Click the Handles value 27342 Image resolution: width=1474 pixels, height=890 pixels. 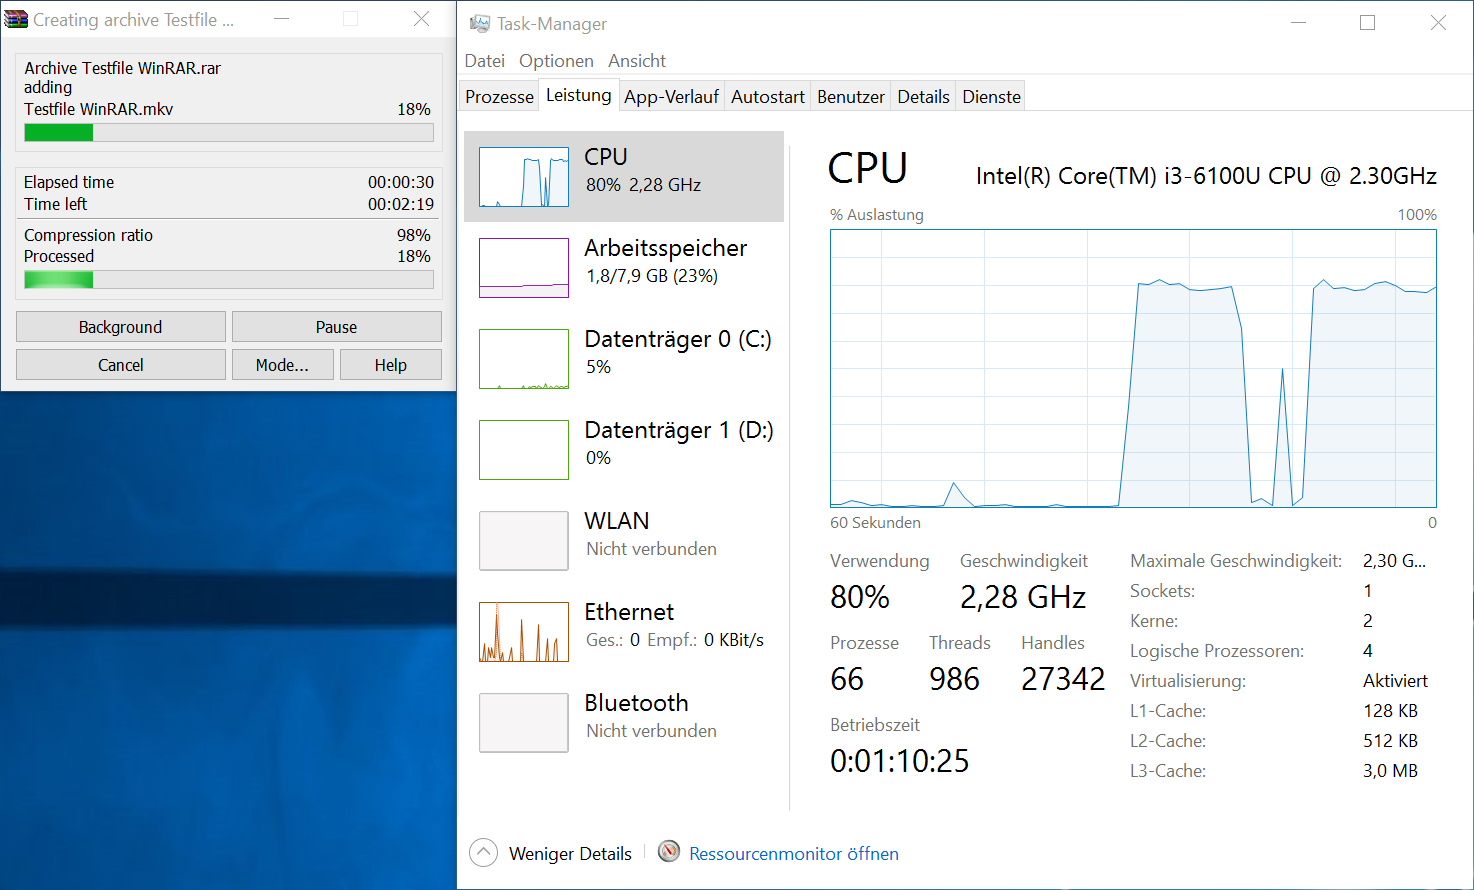[x=1063, y=679]
